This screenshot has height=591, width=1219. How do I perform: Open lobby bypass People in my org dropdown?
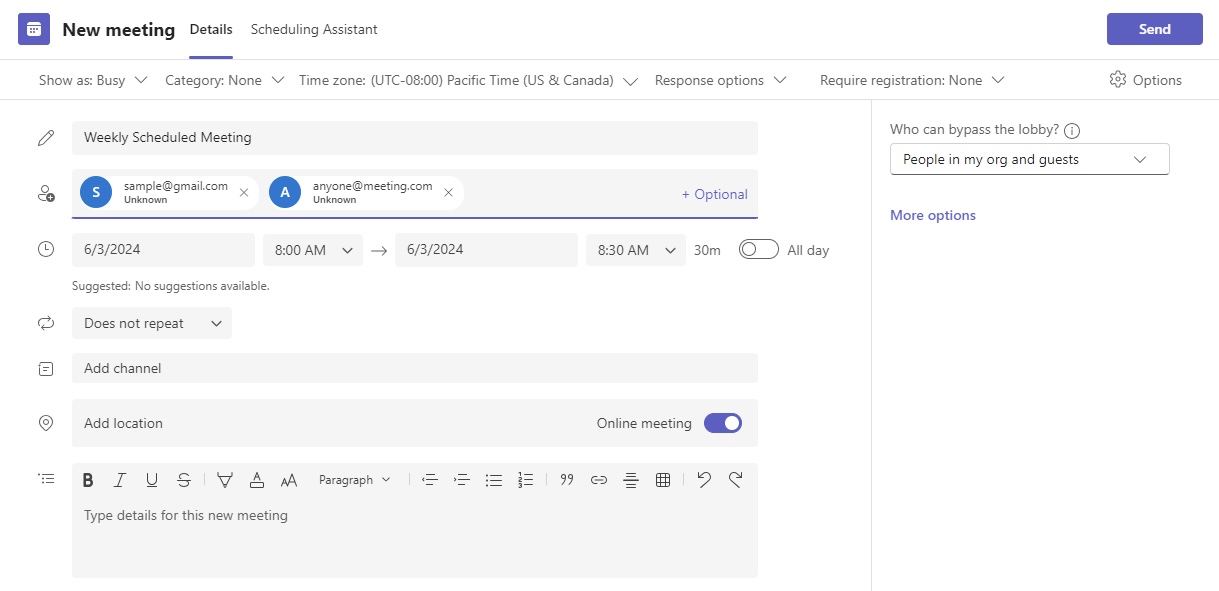coord(1030,159)
